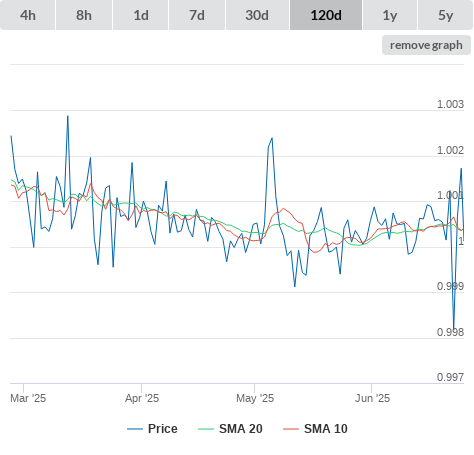Open the 5y time range
Image resolution: width=474 pixels, height=455 pixels.
445,15
